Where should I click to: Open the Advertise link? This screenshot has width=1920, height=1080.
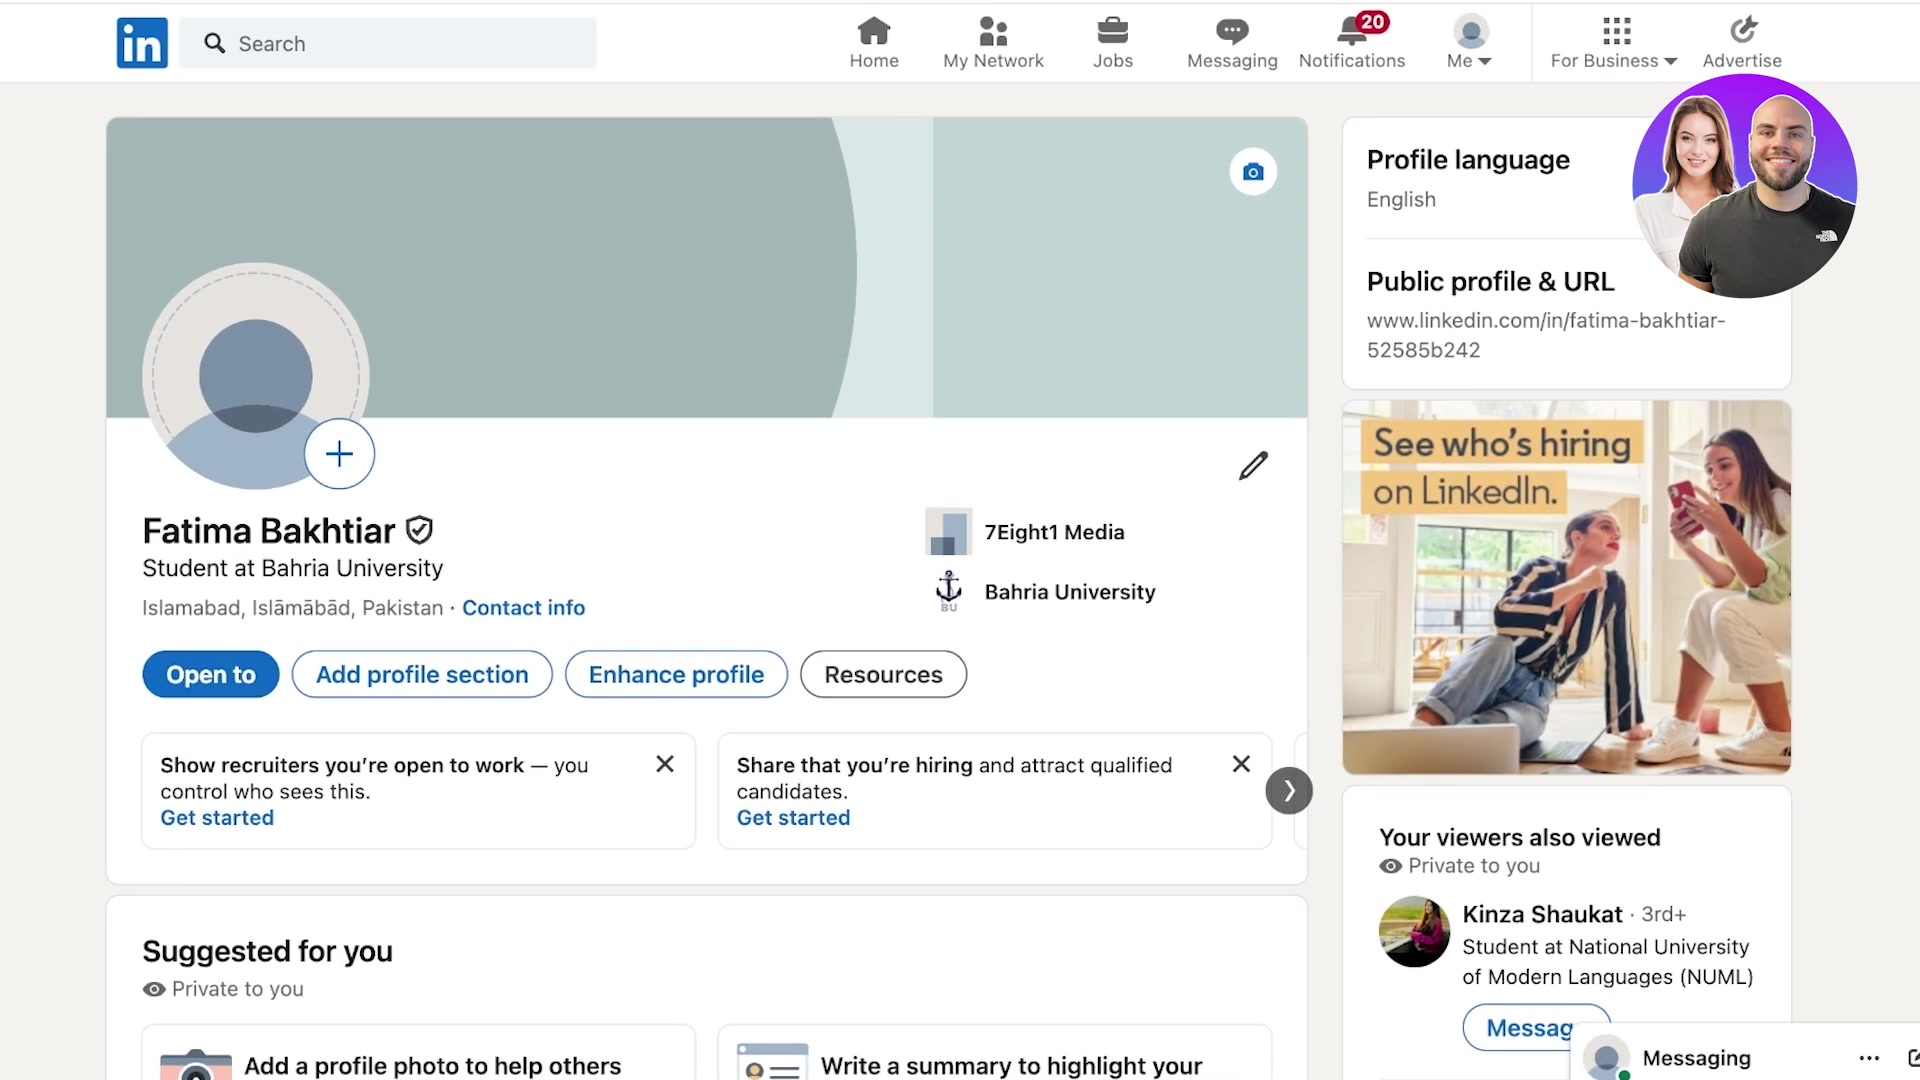tap(1742, 43)
